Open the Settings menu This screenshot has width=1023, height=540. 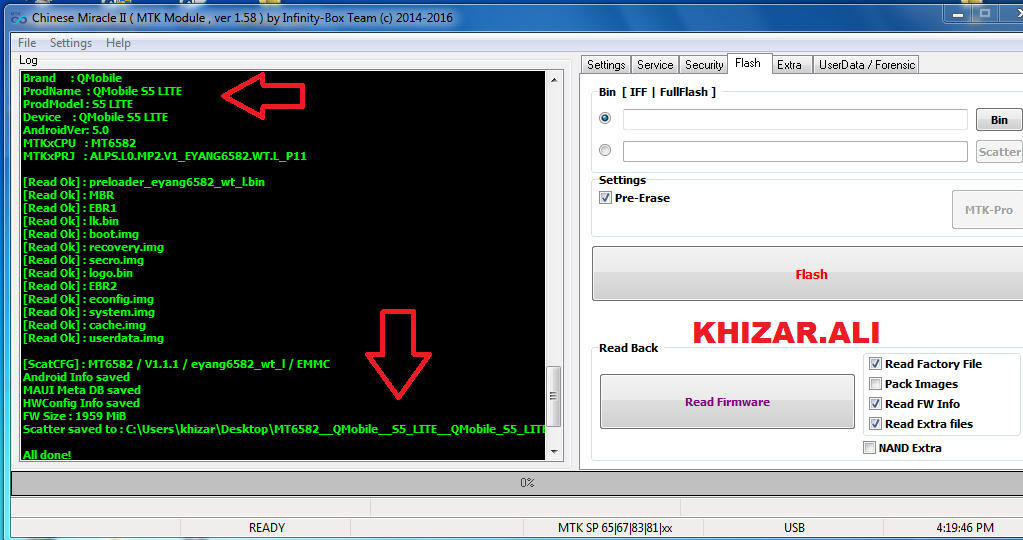click(x=70, y=43)
